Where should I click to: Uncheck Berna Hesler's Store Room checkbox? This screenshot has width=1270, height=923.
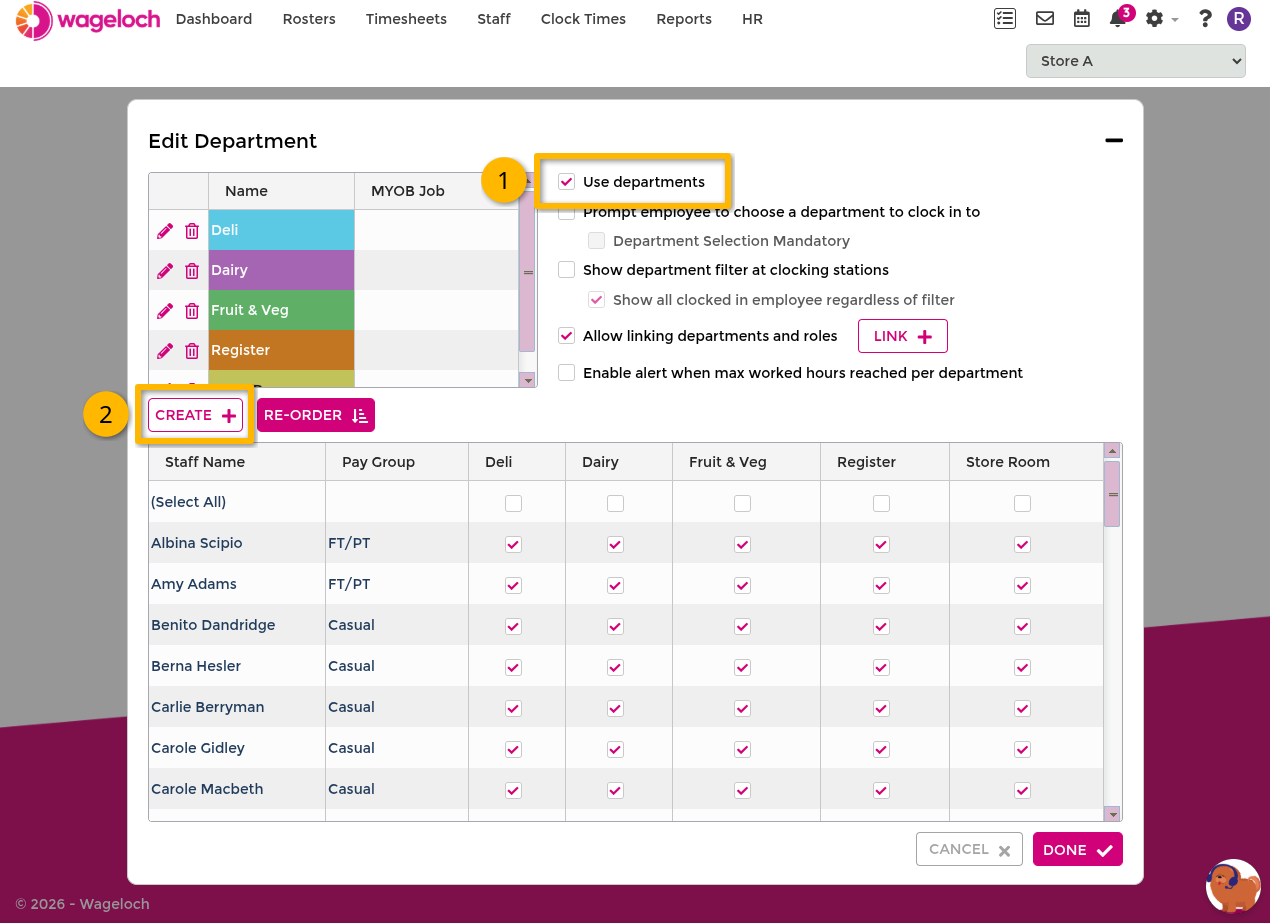click(1022, 667)
